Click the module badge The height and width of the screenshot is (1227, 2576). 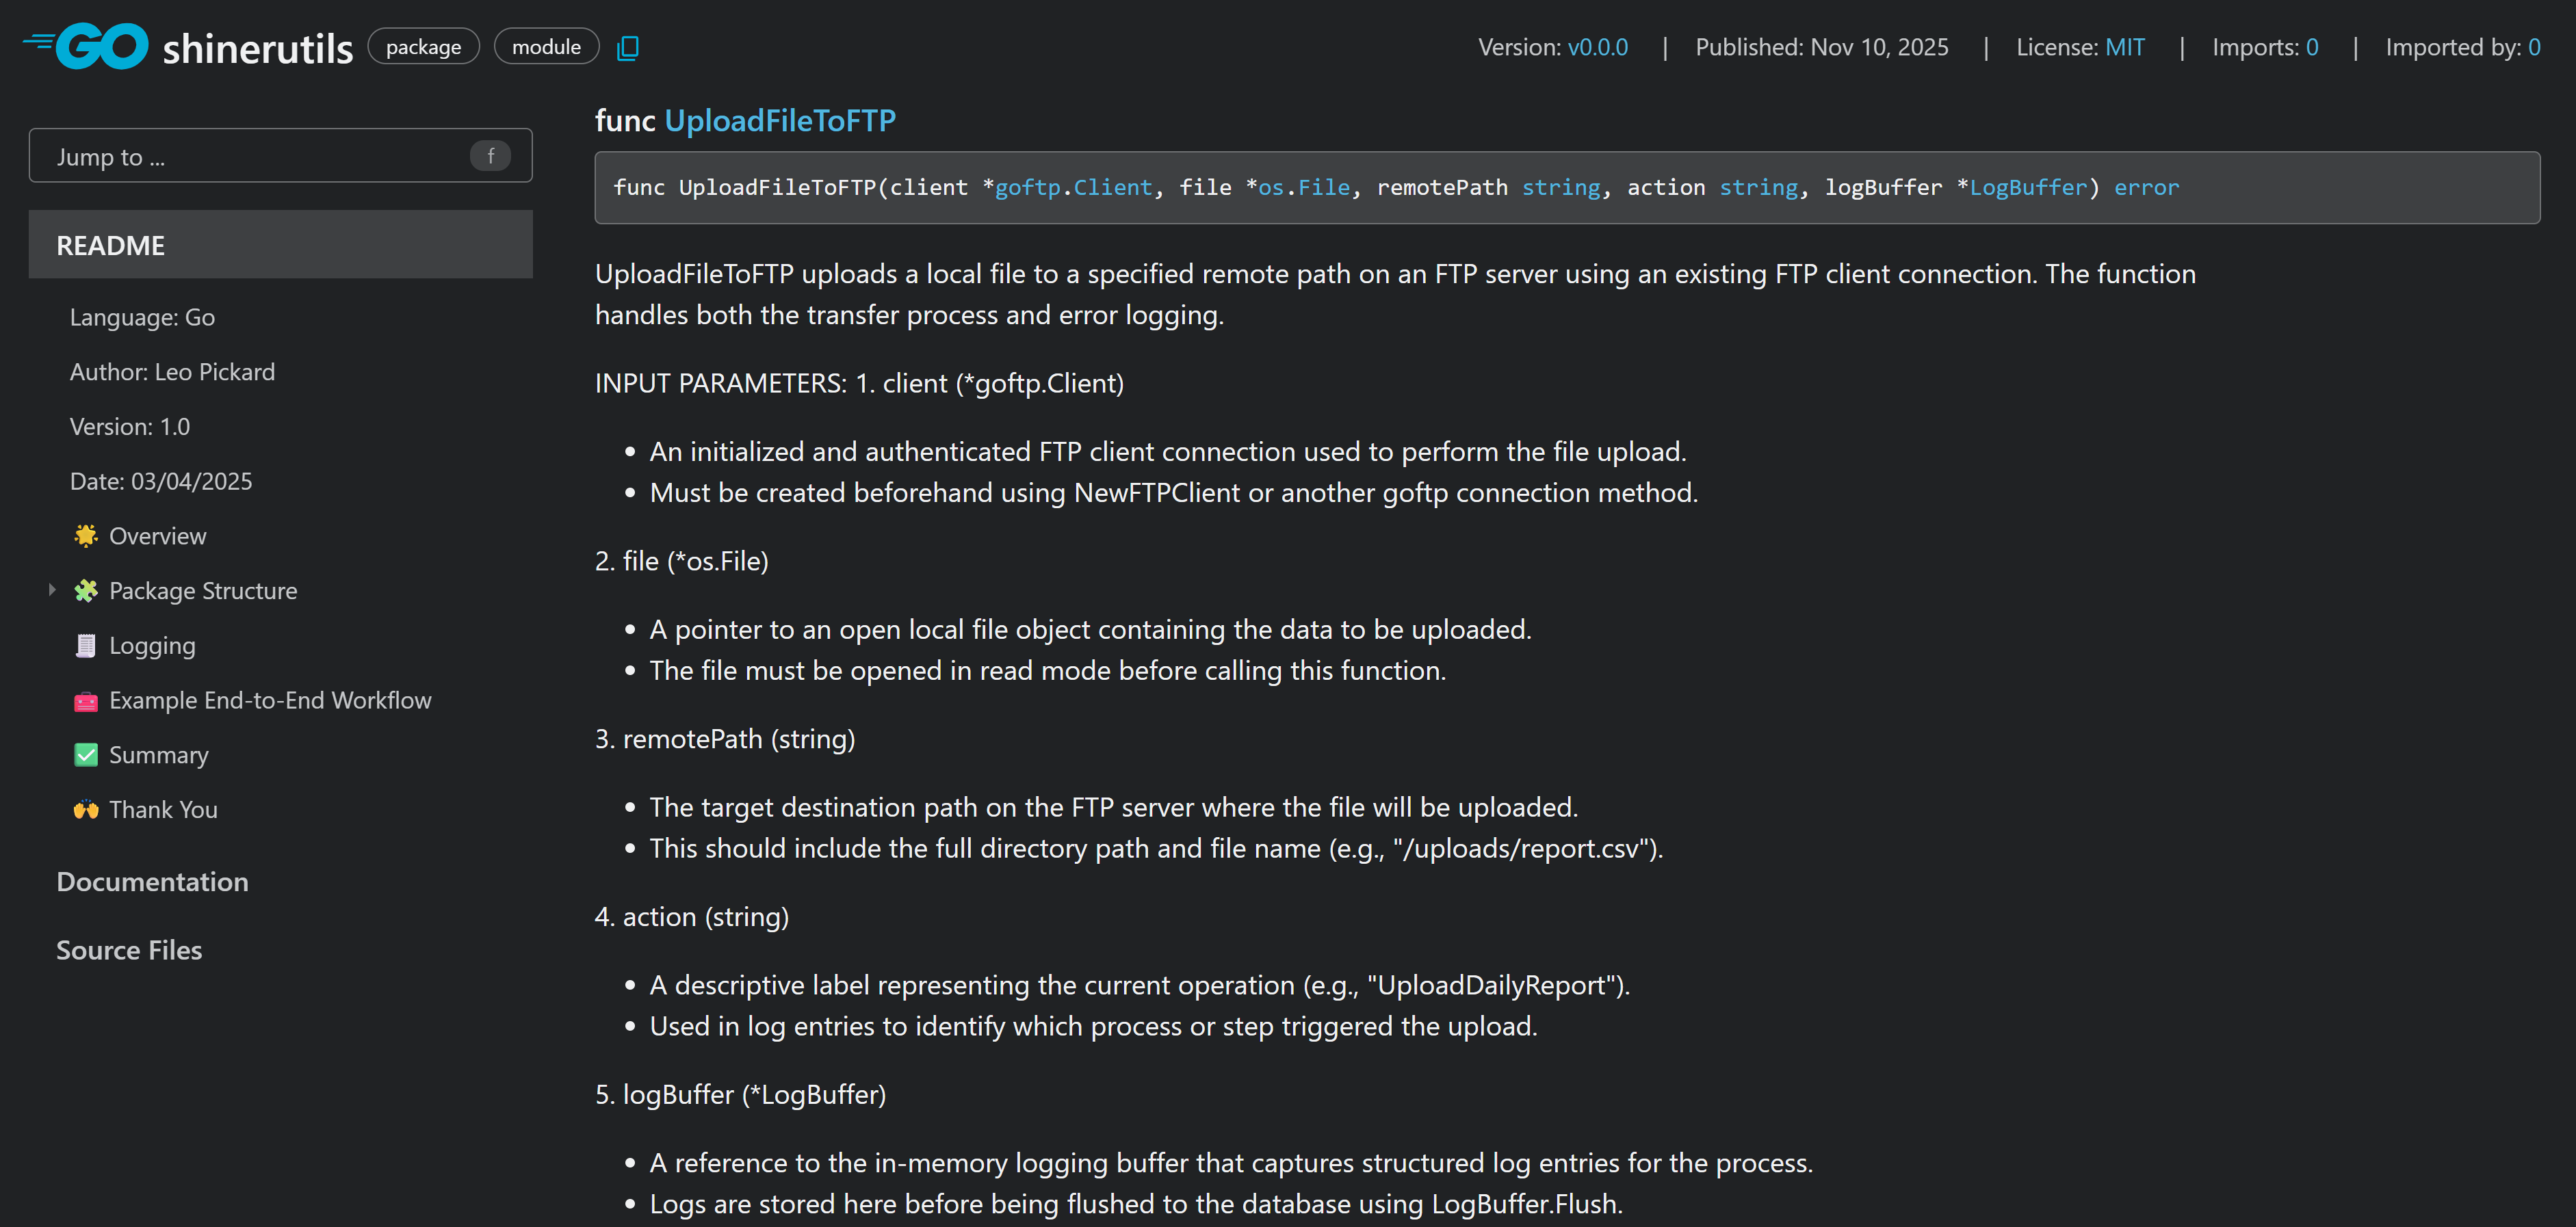(546, 47)
